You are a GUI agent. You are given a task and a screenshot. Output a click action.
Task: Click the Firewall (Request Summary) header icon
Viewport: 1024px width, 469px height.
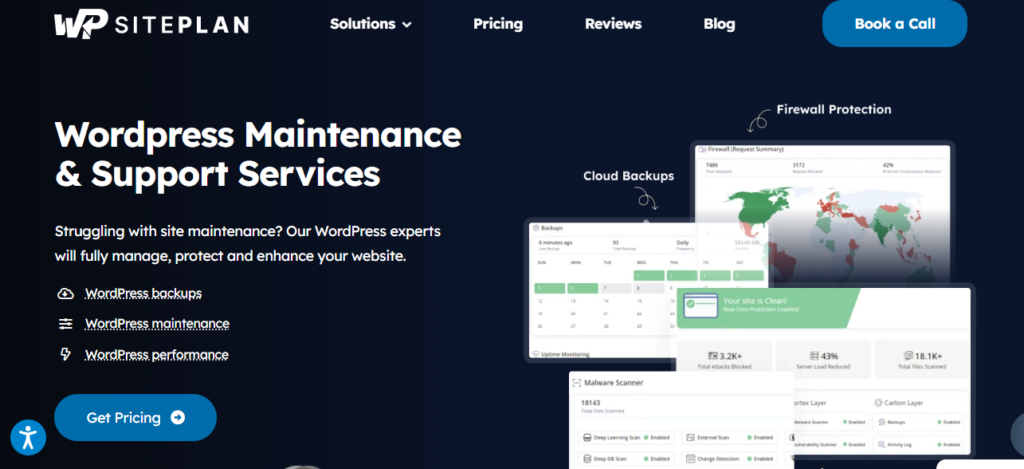pyautogui.click(x=702, y=150)
